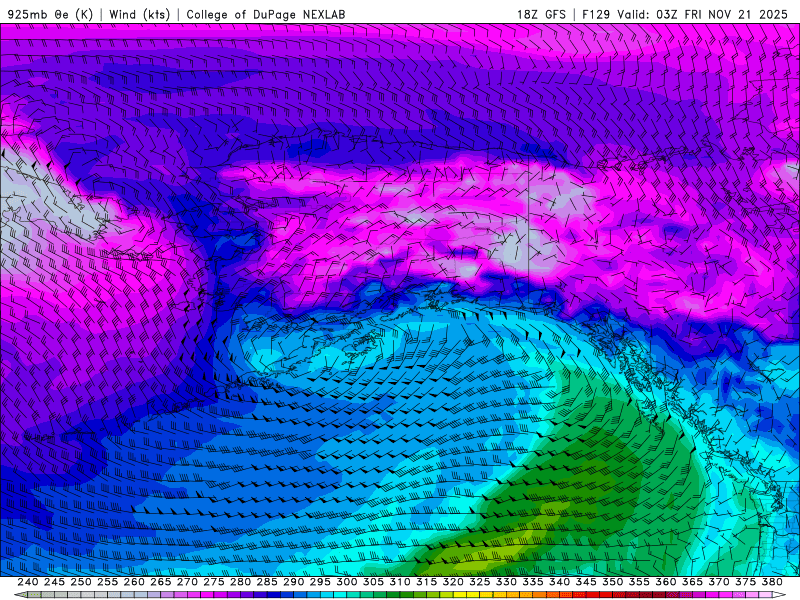The height and width of the screenshot is (600, 800).
Task: Select the 260 value on the color scale
Action: tap(134, 582)
